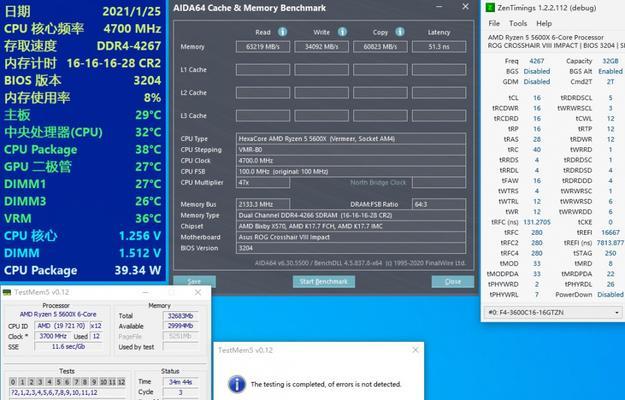Image resolution: width=625 pixels, height=400 pixels.
Task: Click the CPU Stepping VMR-B0 value
Action: coord(351,150)
